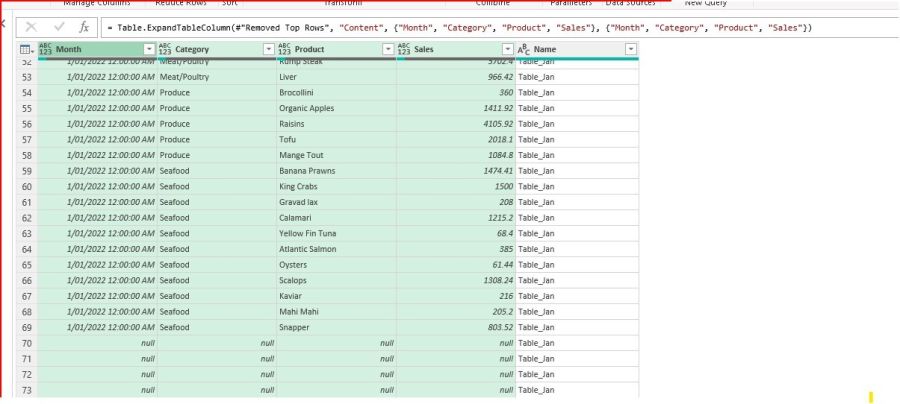900x404 pixels.
Task: Click the Name column ABC type icon
Action: coord(523,49)
